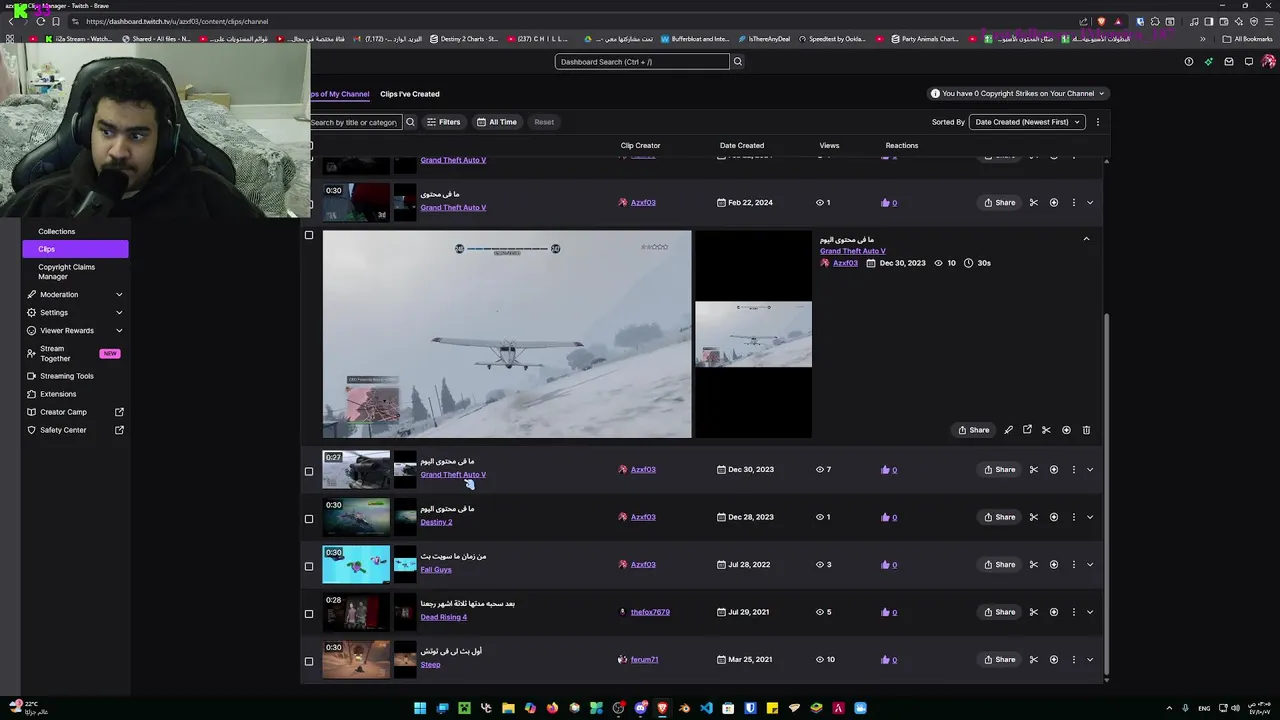Delete the expanded clip with the trash icon
Screen dimensions: 1280x720
pos(1086,430)
